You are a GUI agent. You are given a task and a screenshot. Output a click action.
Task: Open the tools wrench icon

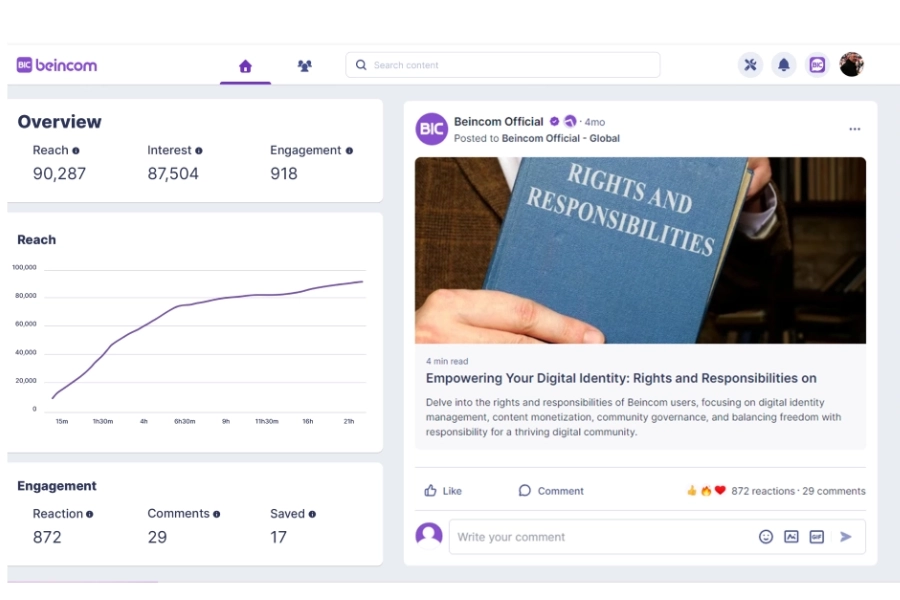pyautogui.click(x=750, y=65)
